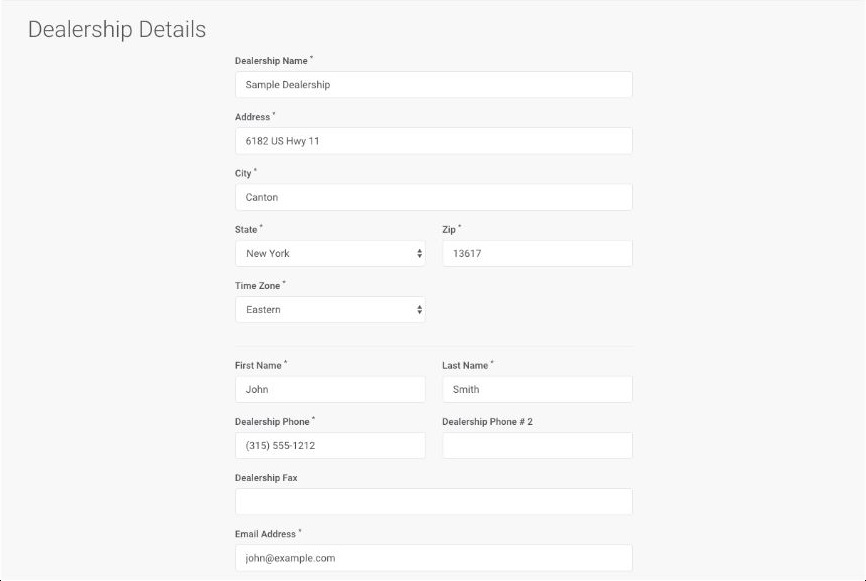Click the Zip field with 13617
Screen dimensions: 866x581
tap(537, 253)
